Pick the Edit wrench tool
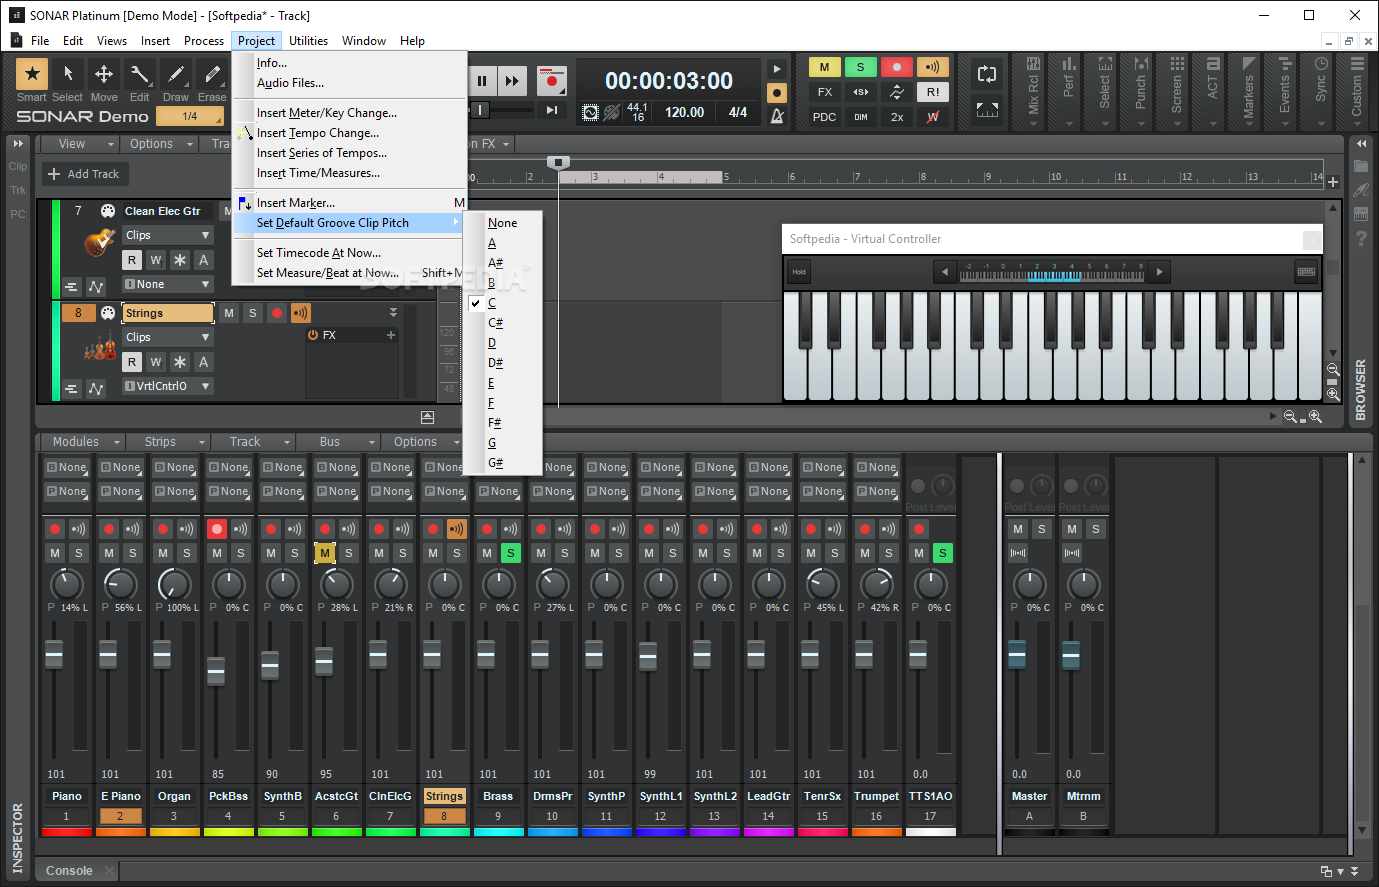The width and height of the screenshot is (1379, 887). pos(140,74)
